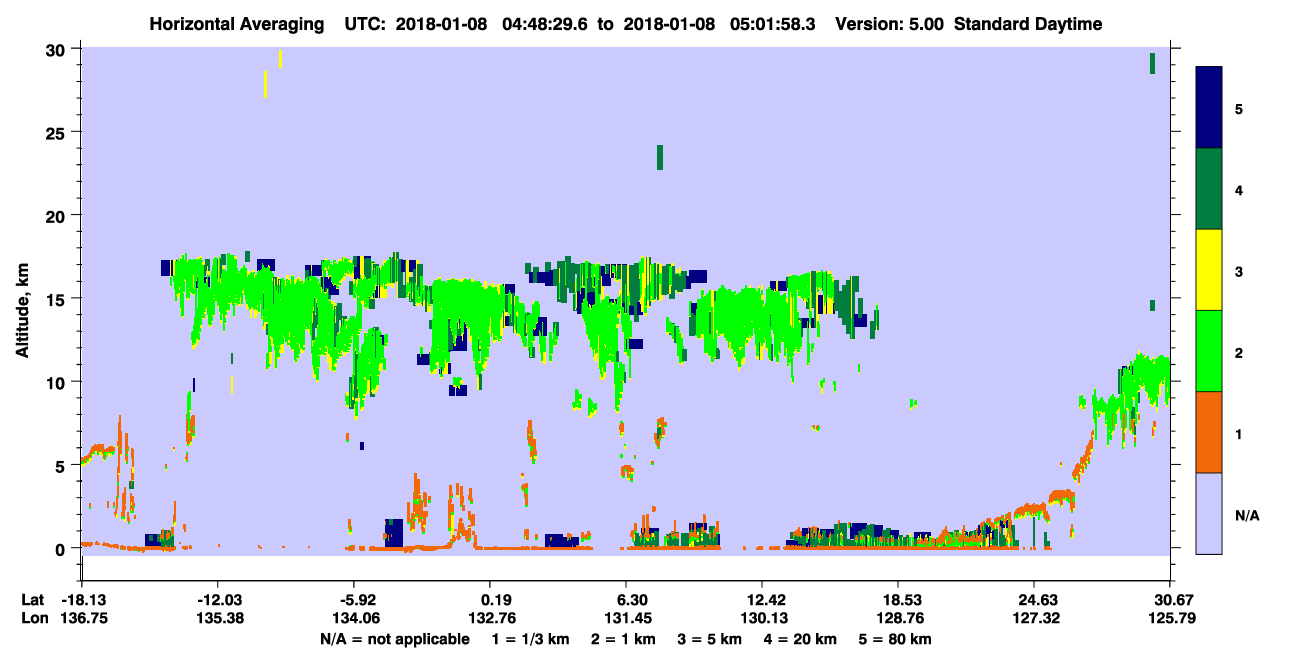
Task: Click the lavender N/A colorbar segment
Action: (x=1210, y=513)
